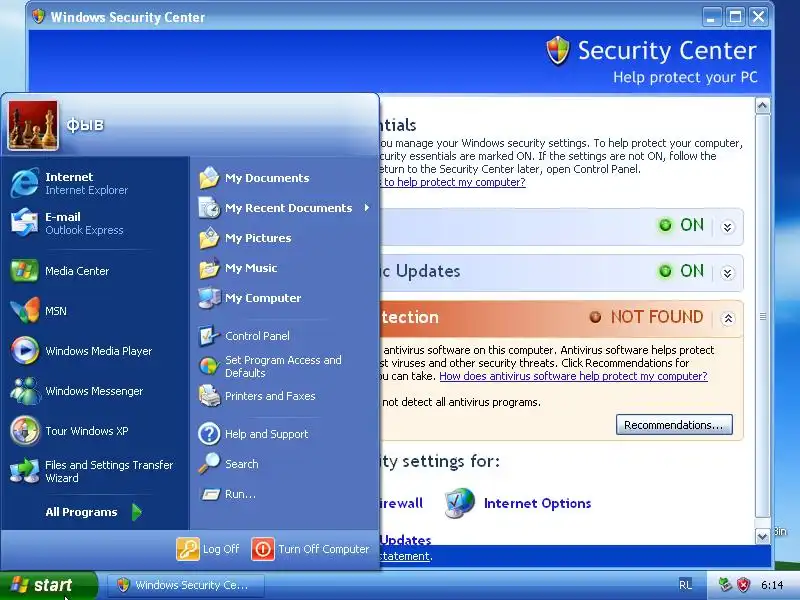Click red security shield tray icon
800x600 pixels.
pos(743,585)
